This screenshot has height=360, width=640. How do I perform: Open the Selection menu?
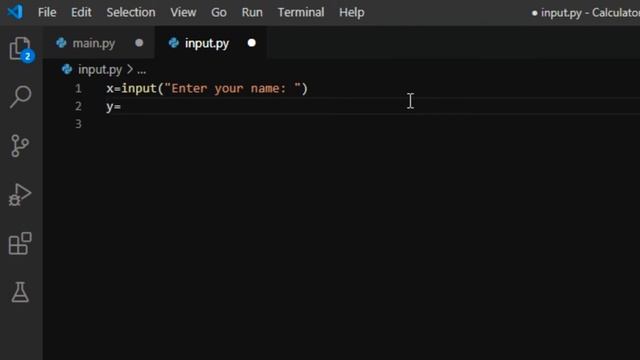click(x=131, y=12)
